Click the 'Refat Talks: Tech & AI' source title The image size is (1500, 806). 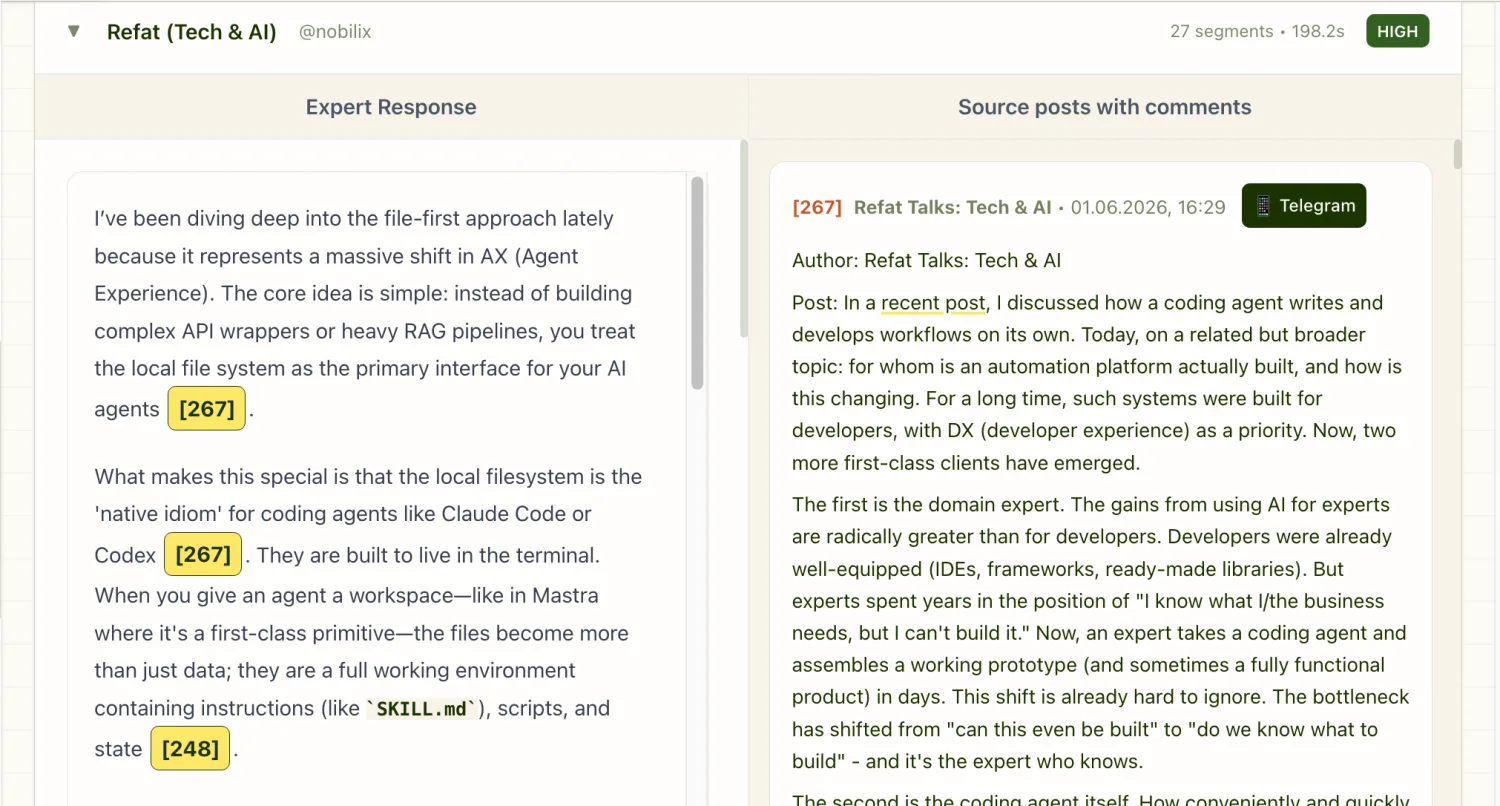952,207
